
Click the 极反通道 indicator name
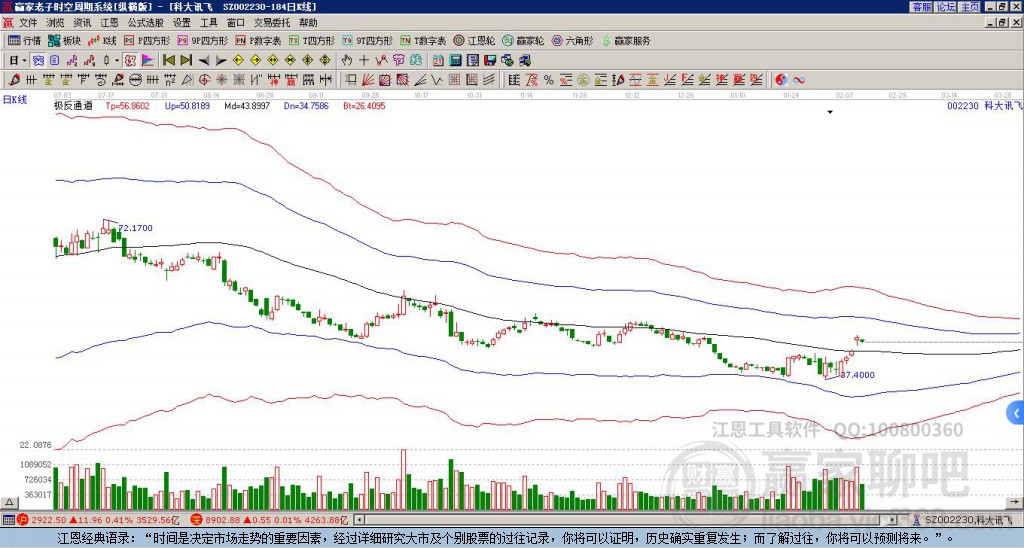[73, 105]
